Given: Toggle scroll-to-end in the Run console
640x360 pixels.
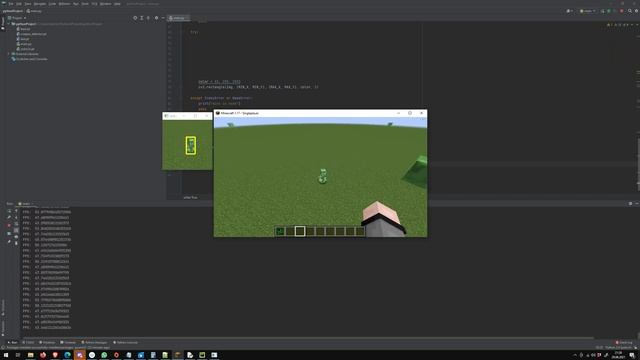Looking at the screenshot, I should 16,230.
